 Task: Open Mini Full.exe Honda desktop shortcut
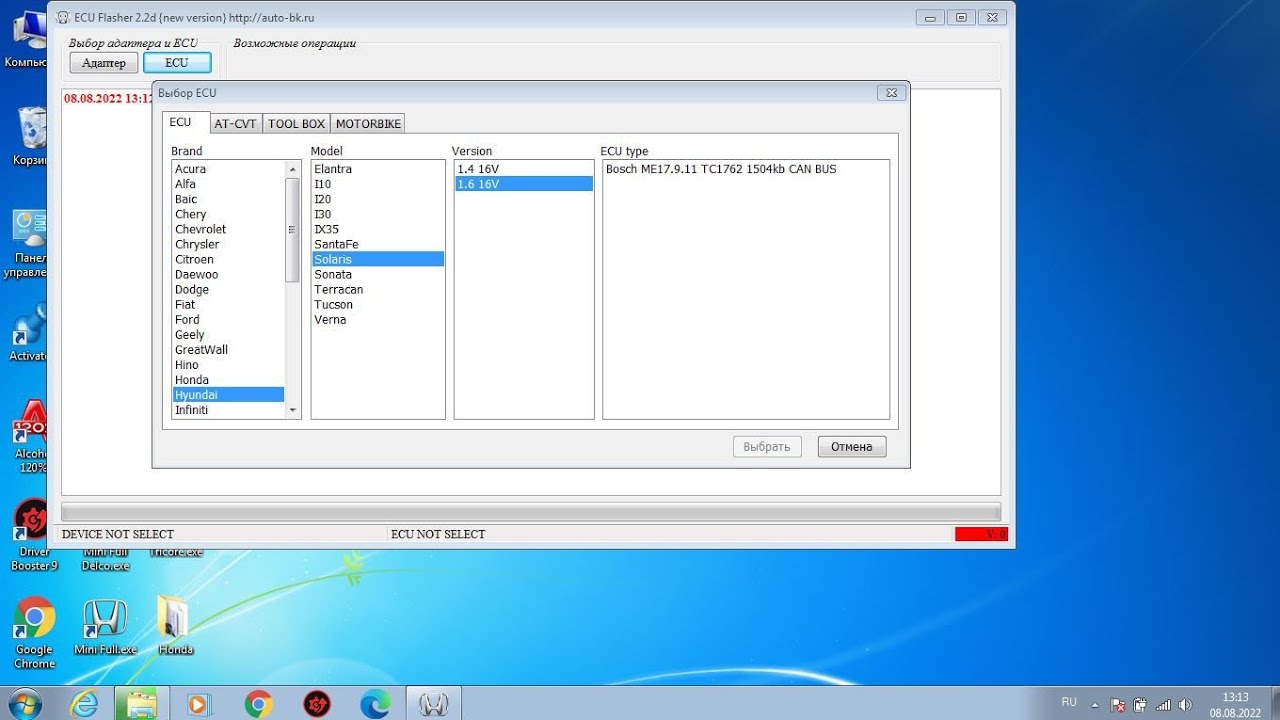(104, 627)
